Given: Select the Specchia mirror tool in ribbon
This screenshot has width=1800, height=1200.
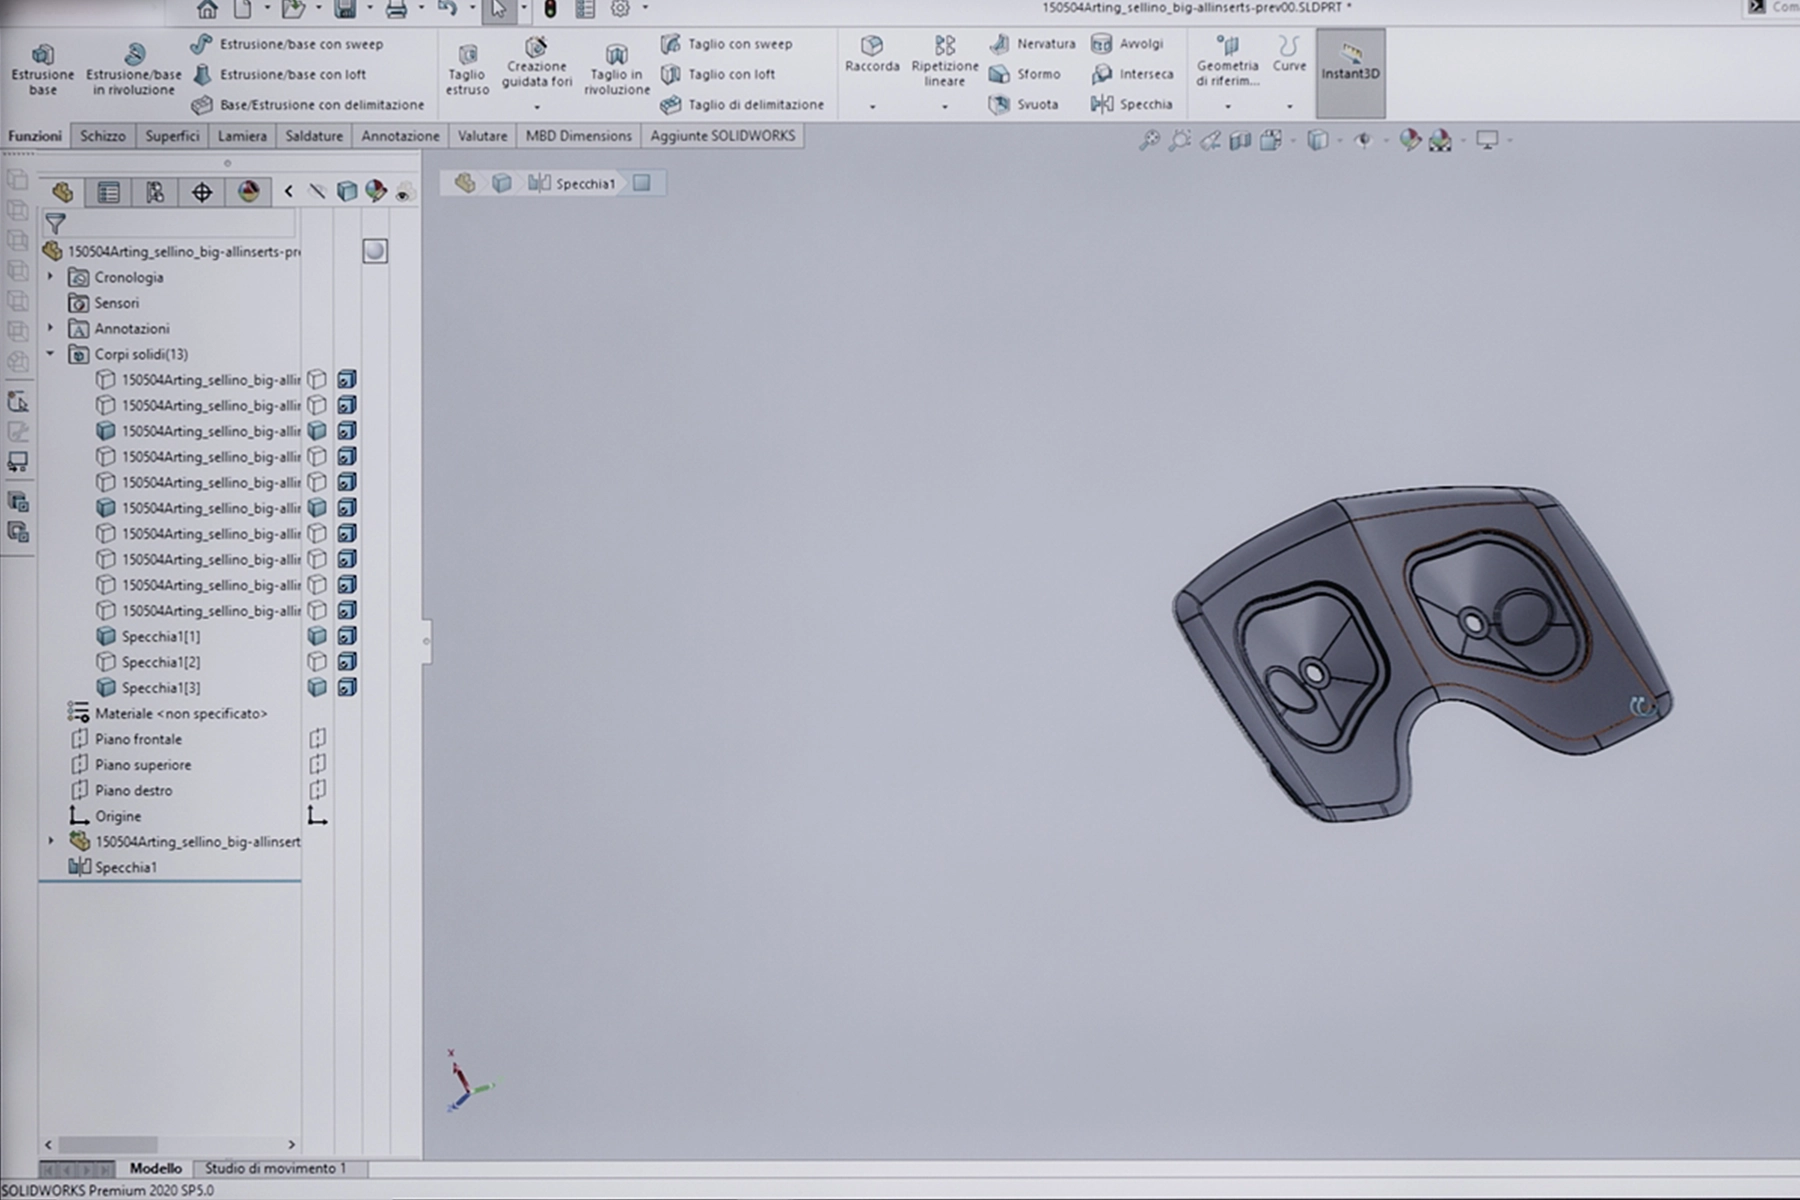Looking at the screenshot, I should [x=1132, y=104].
